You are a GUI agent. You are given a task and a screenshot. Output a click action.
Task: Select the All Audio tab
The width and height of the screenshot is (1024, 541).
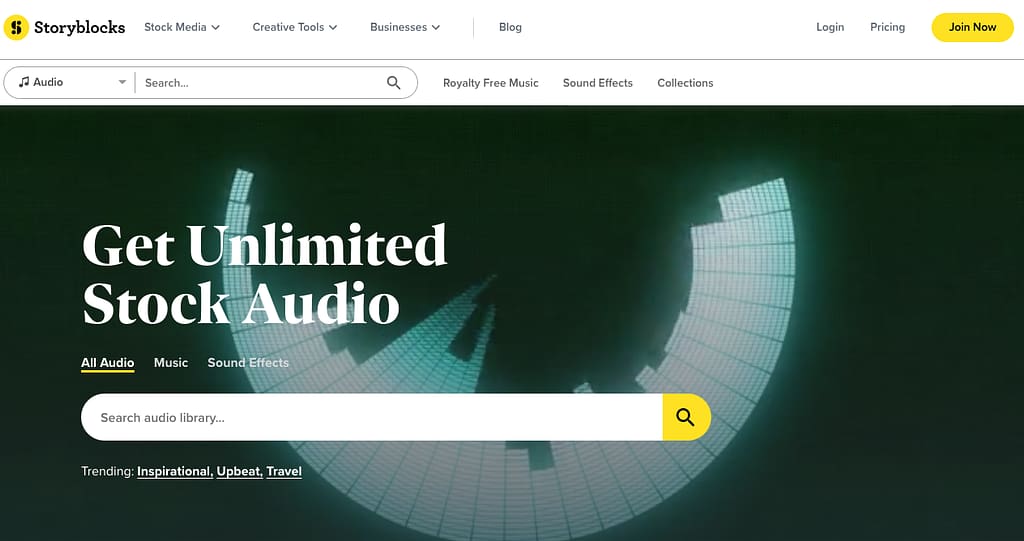pyautogui.click(x=108, y=363)
